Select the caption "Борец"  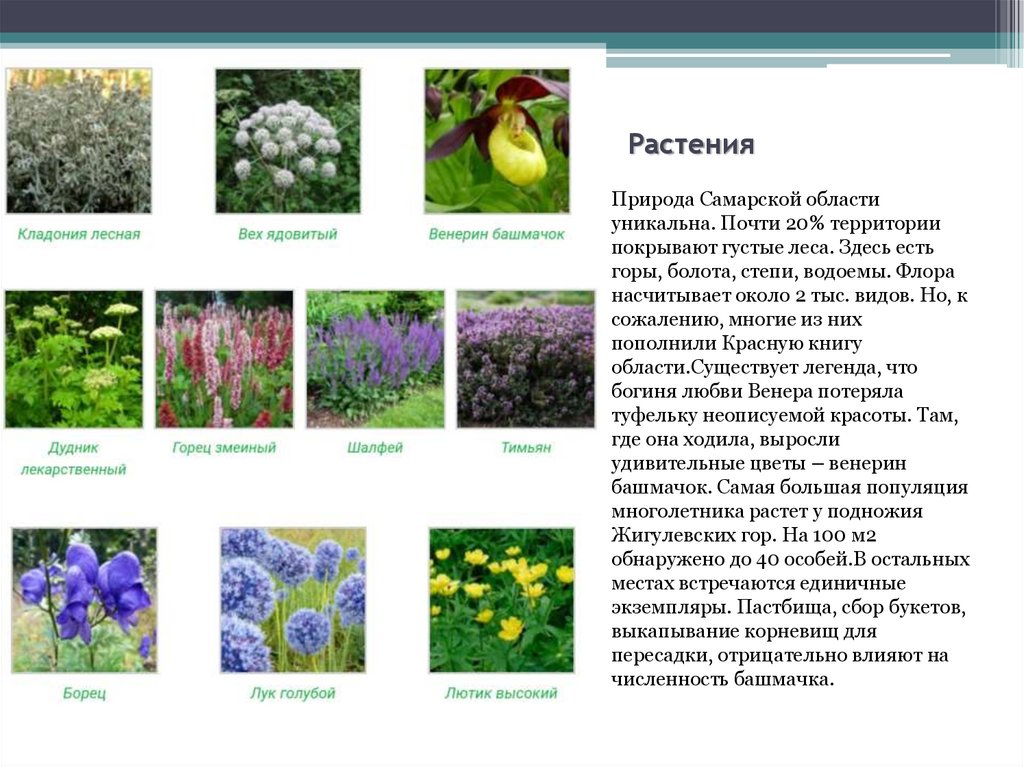coord(84,693)
